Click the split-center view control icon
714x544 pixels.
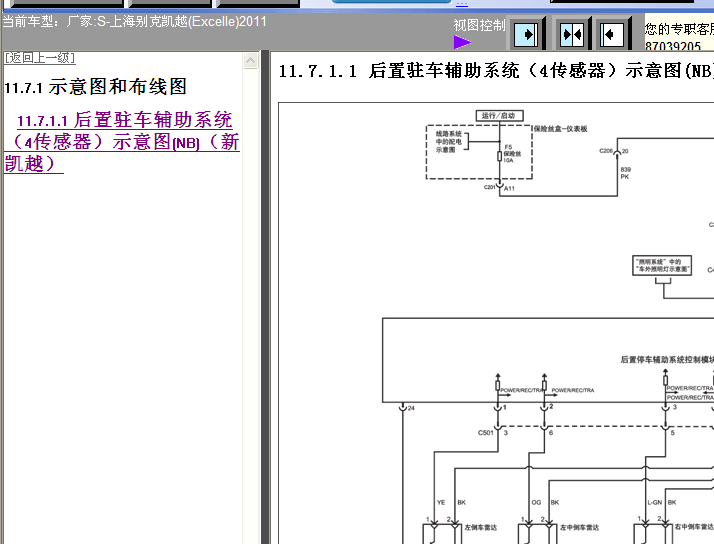[x=571, y=35]
